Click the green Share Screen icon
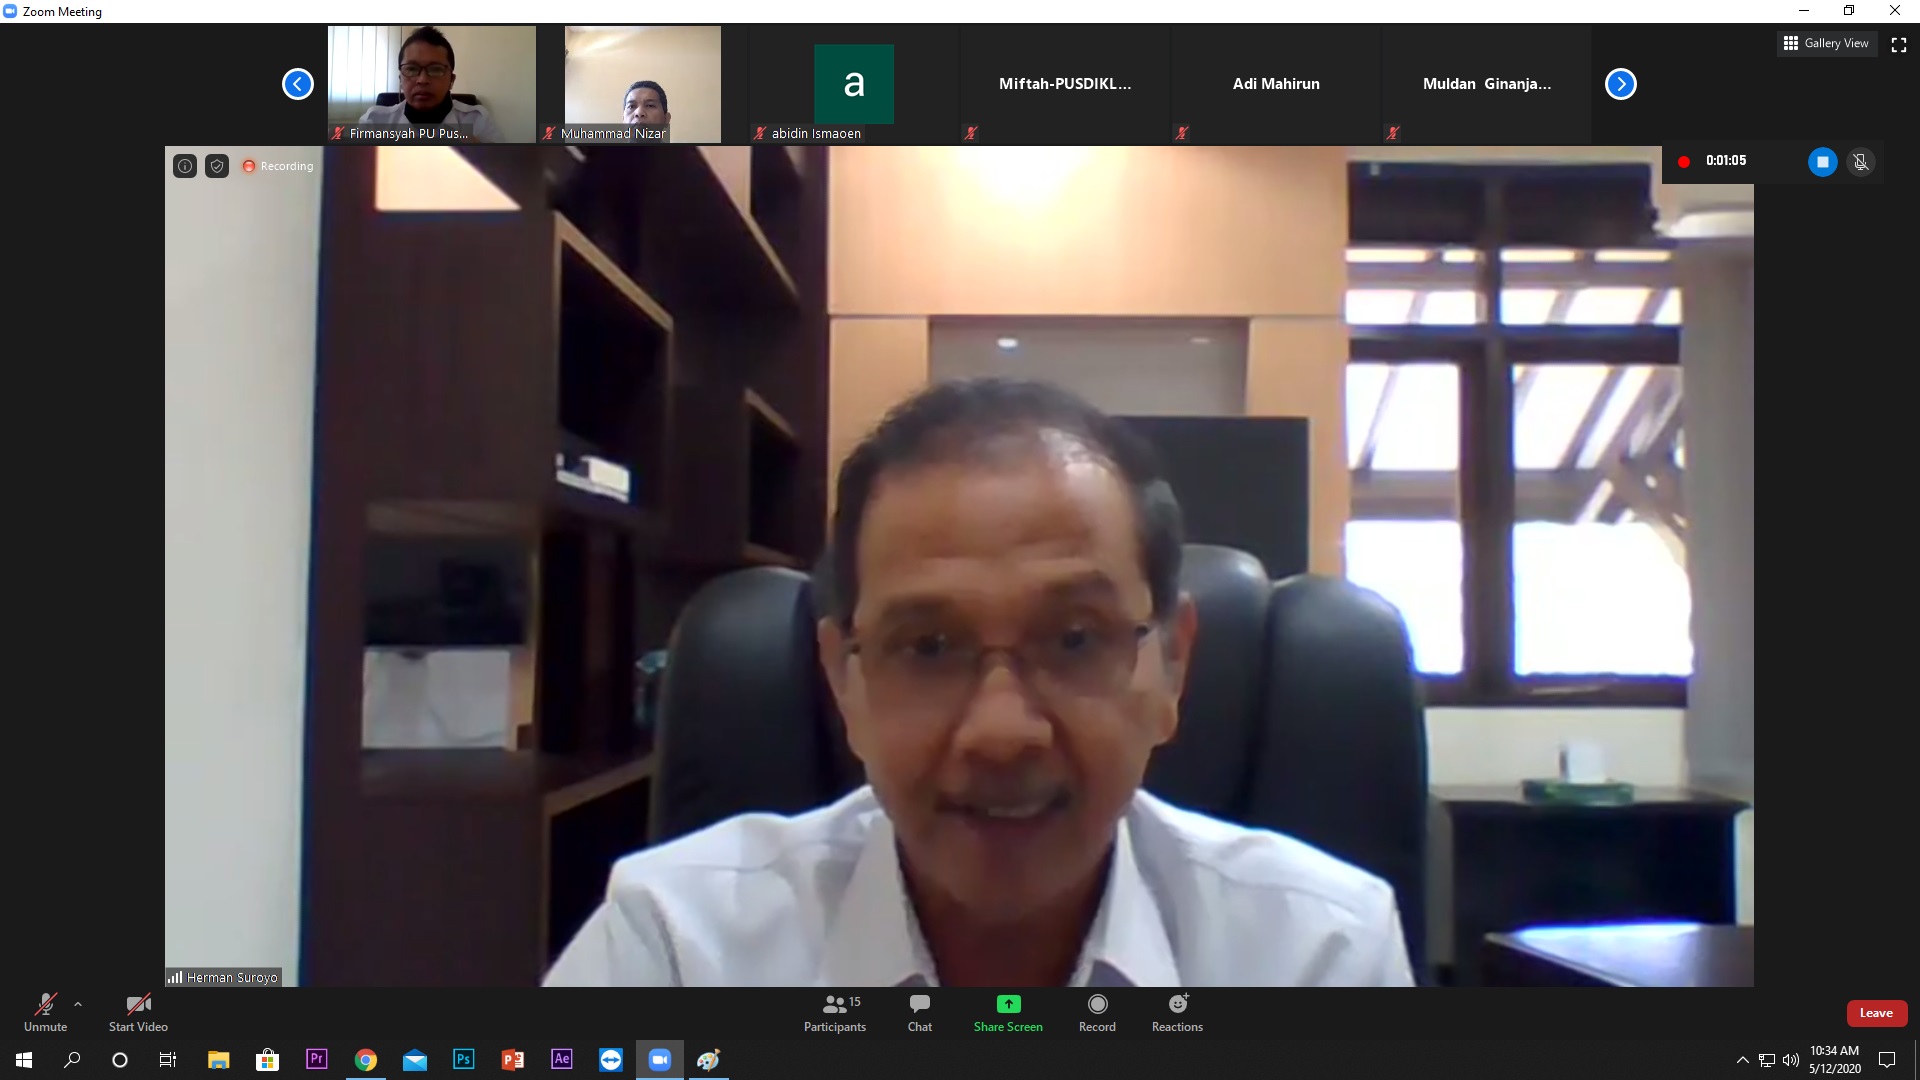1920x1080 pixels. coord(1008,1004)
